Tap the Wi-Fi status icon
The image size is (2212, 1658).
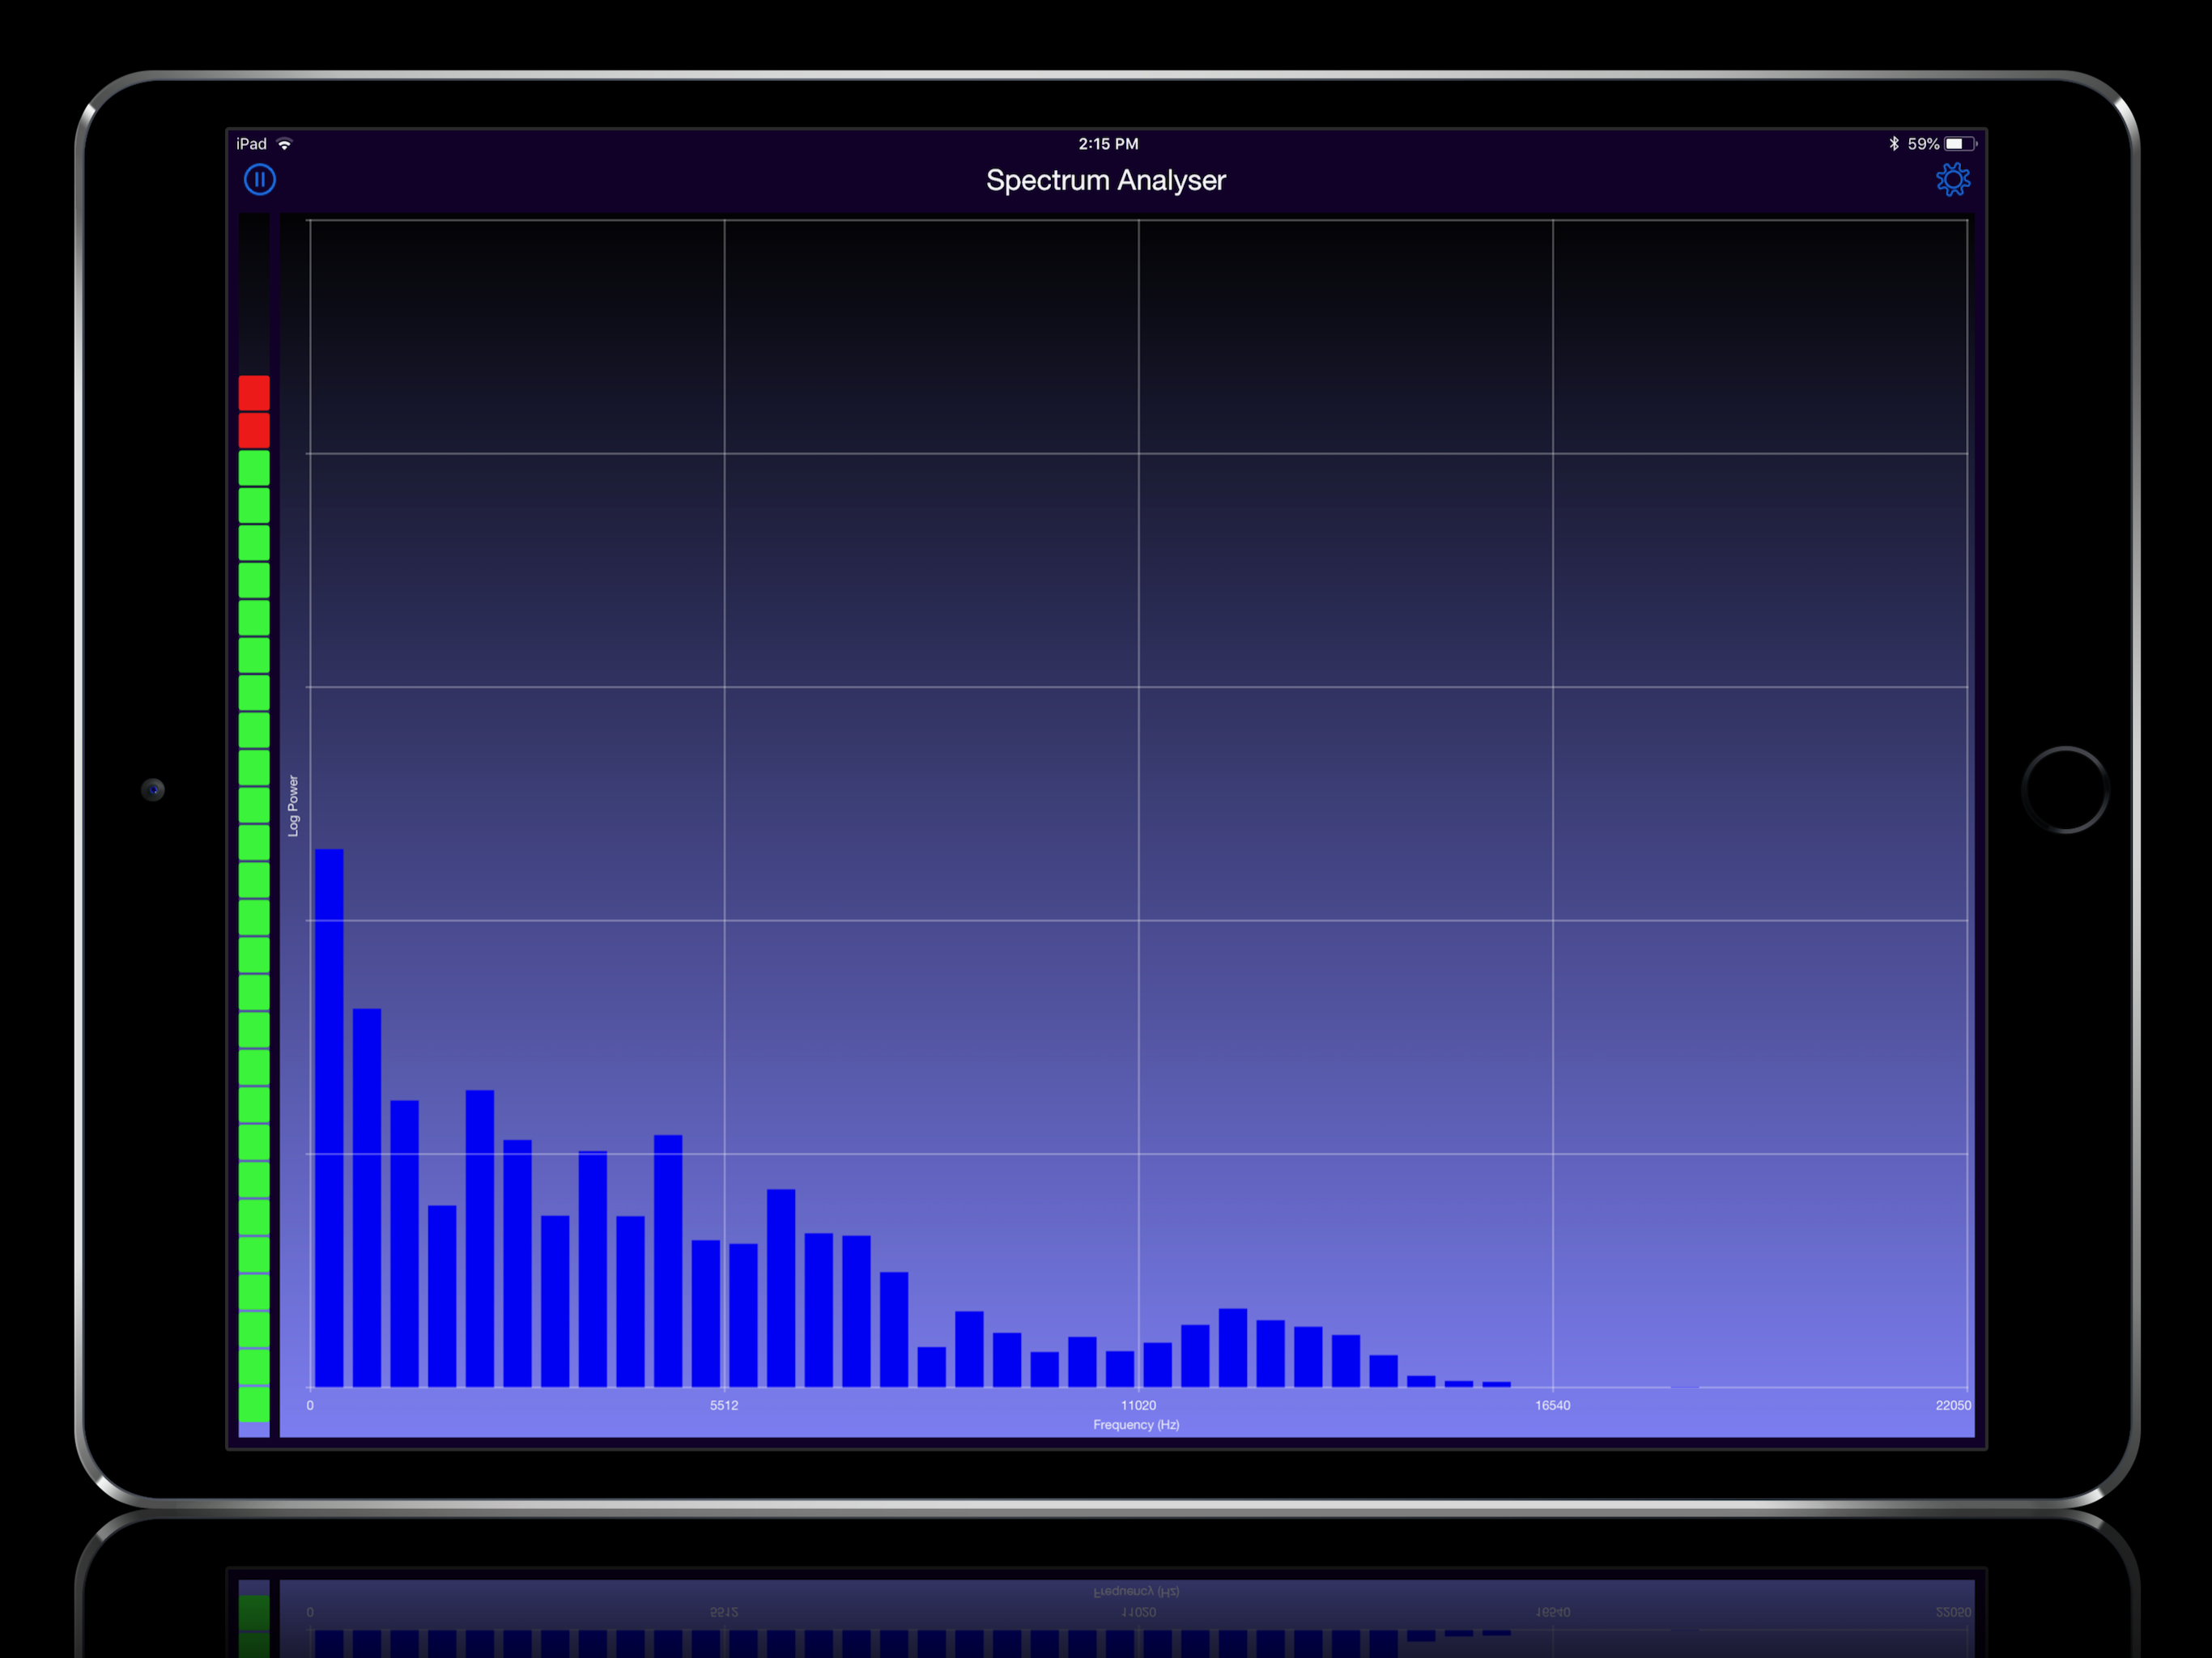pos(285,144)
